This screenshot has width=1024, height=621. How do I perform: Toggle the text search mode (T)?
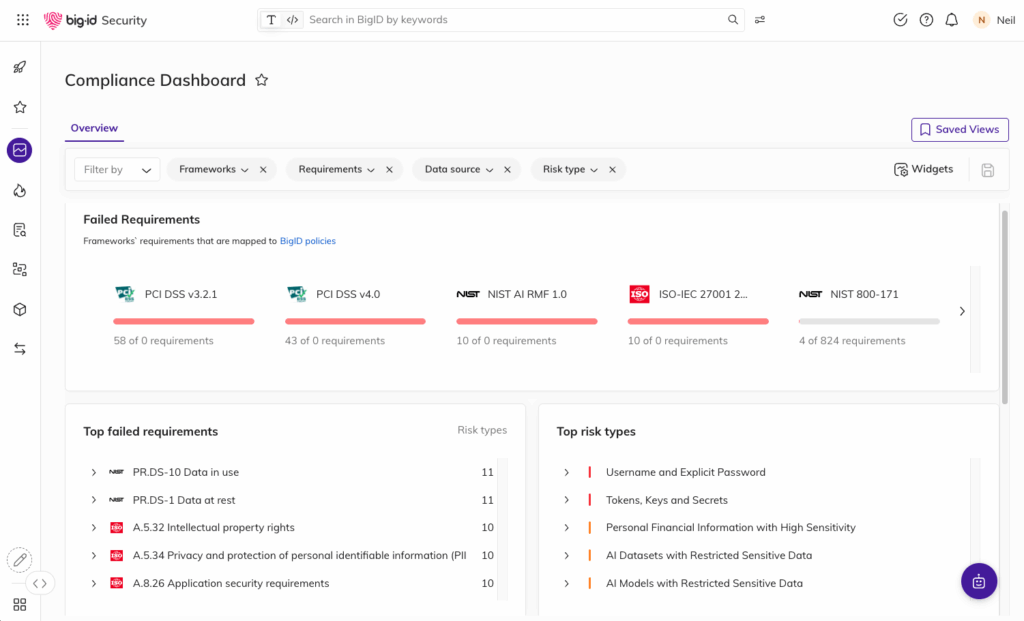(x=271, y=20)
